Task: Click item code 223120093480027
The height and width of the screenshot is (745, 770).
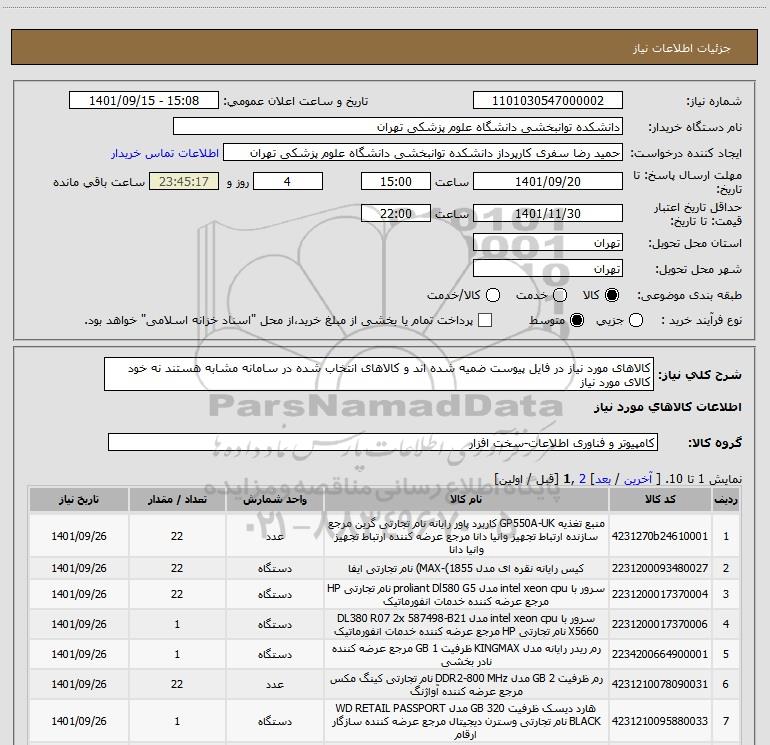Action: coord(660,568)
